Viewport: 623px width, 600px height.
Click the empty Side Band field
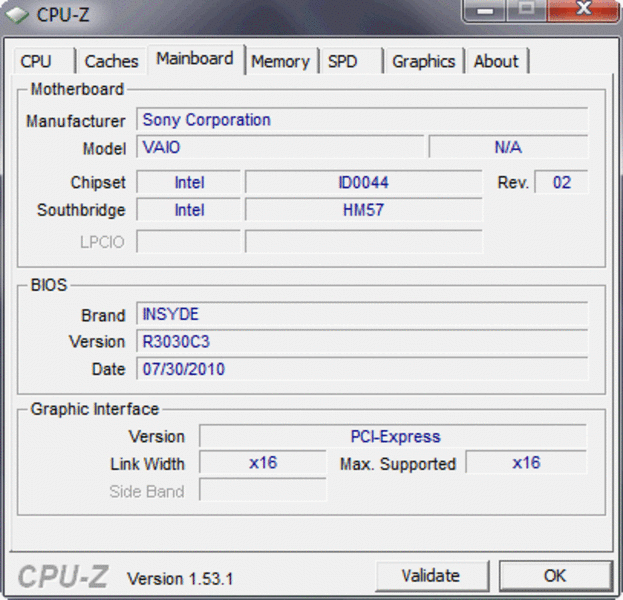(x=263, y=490)
